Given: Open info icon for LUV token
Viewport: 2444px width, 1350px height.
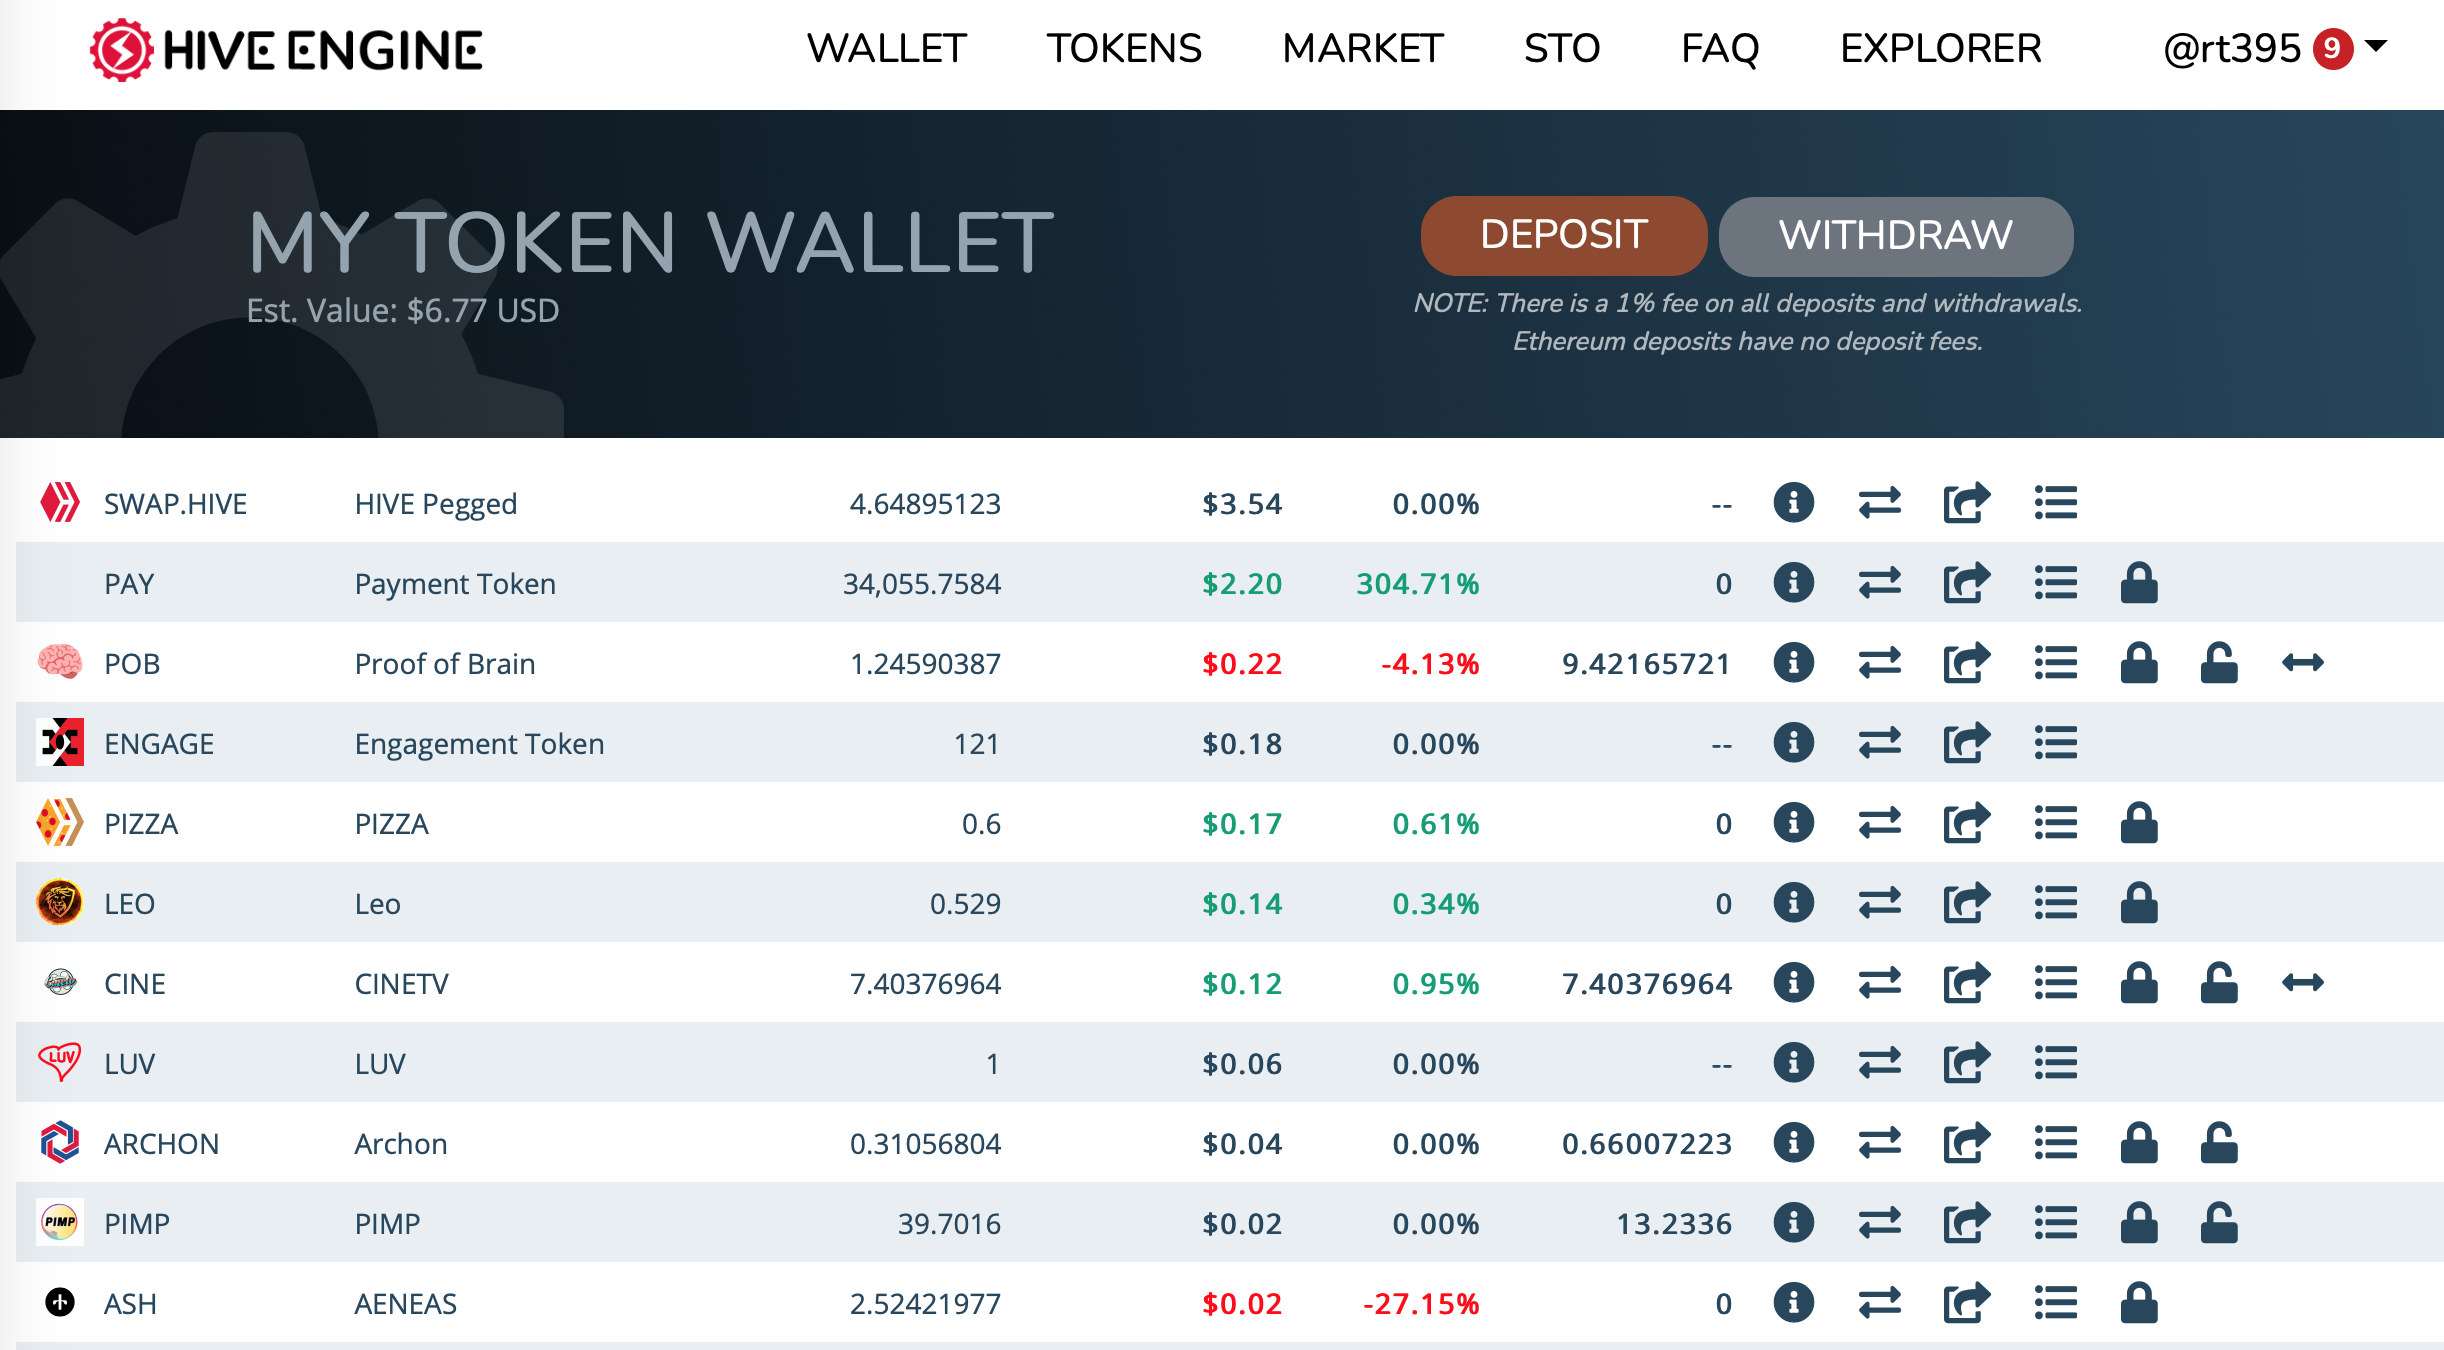Looking at the screenshot, I should tap(1793, 1063).
